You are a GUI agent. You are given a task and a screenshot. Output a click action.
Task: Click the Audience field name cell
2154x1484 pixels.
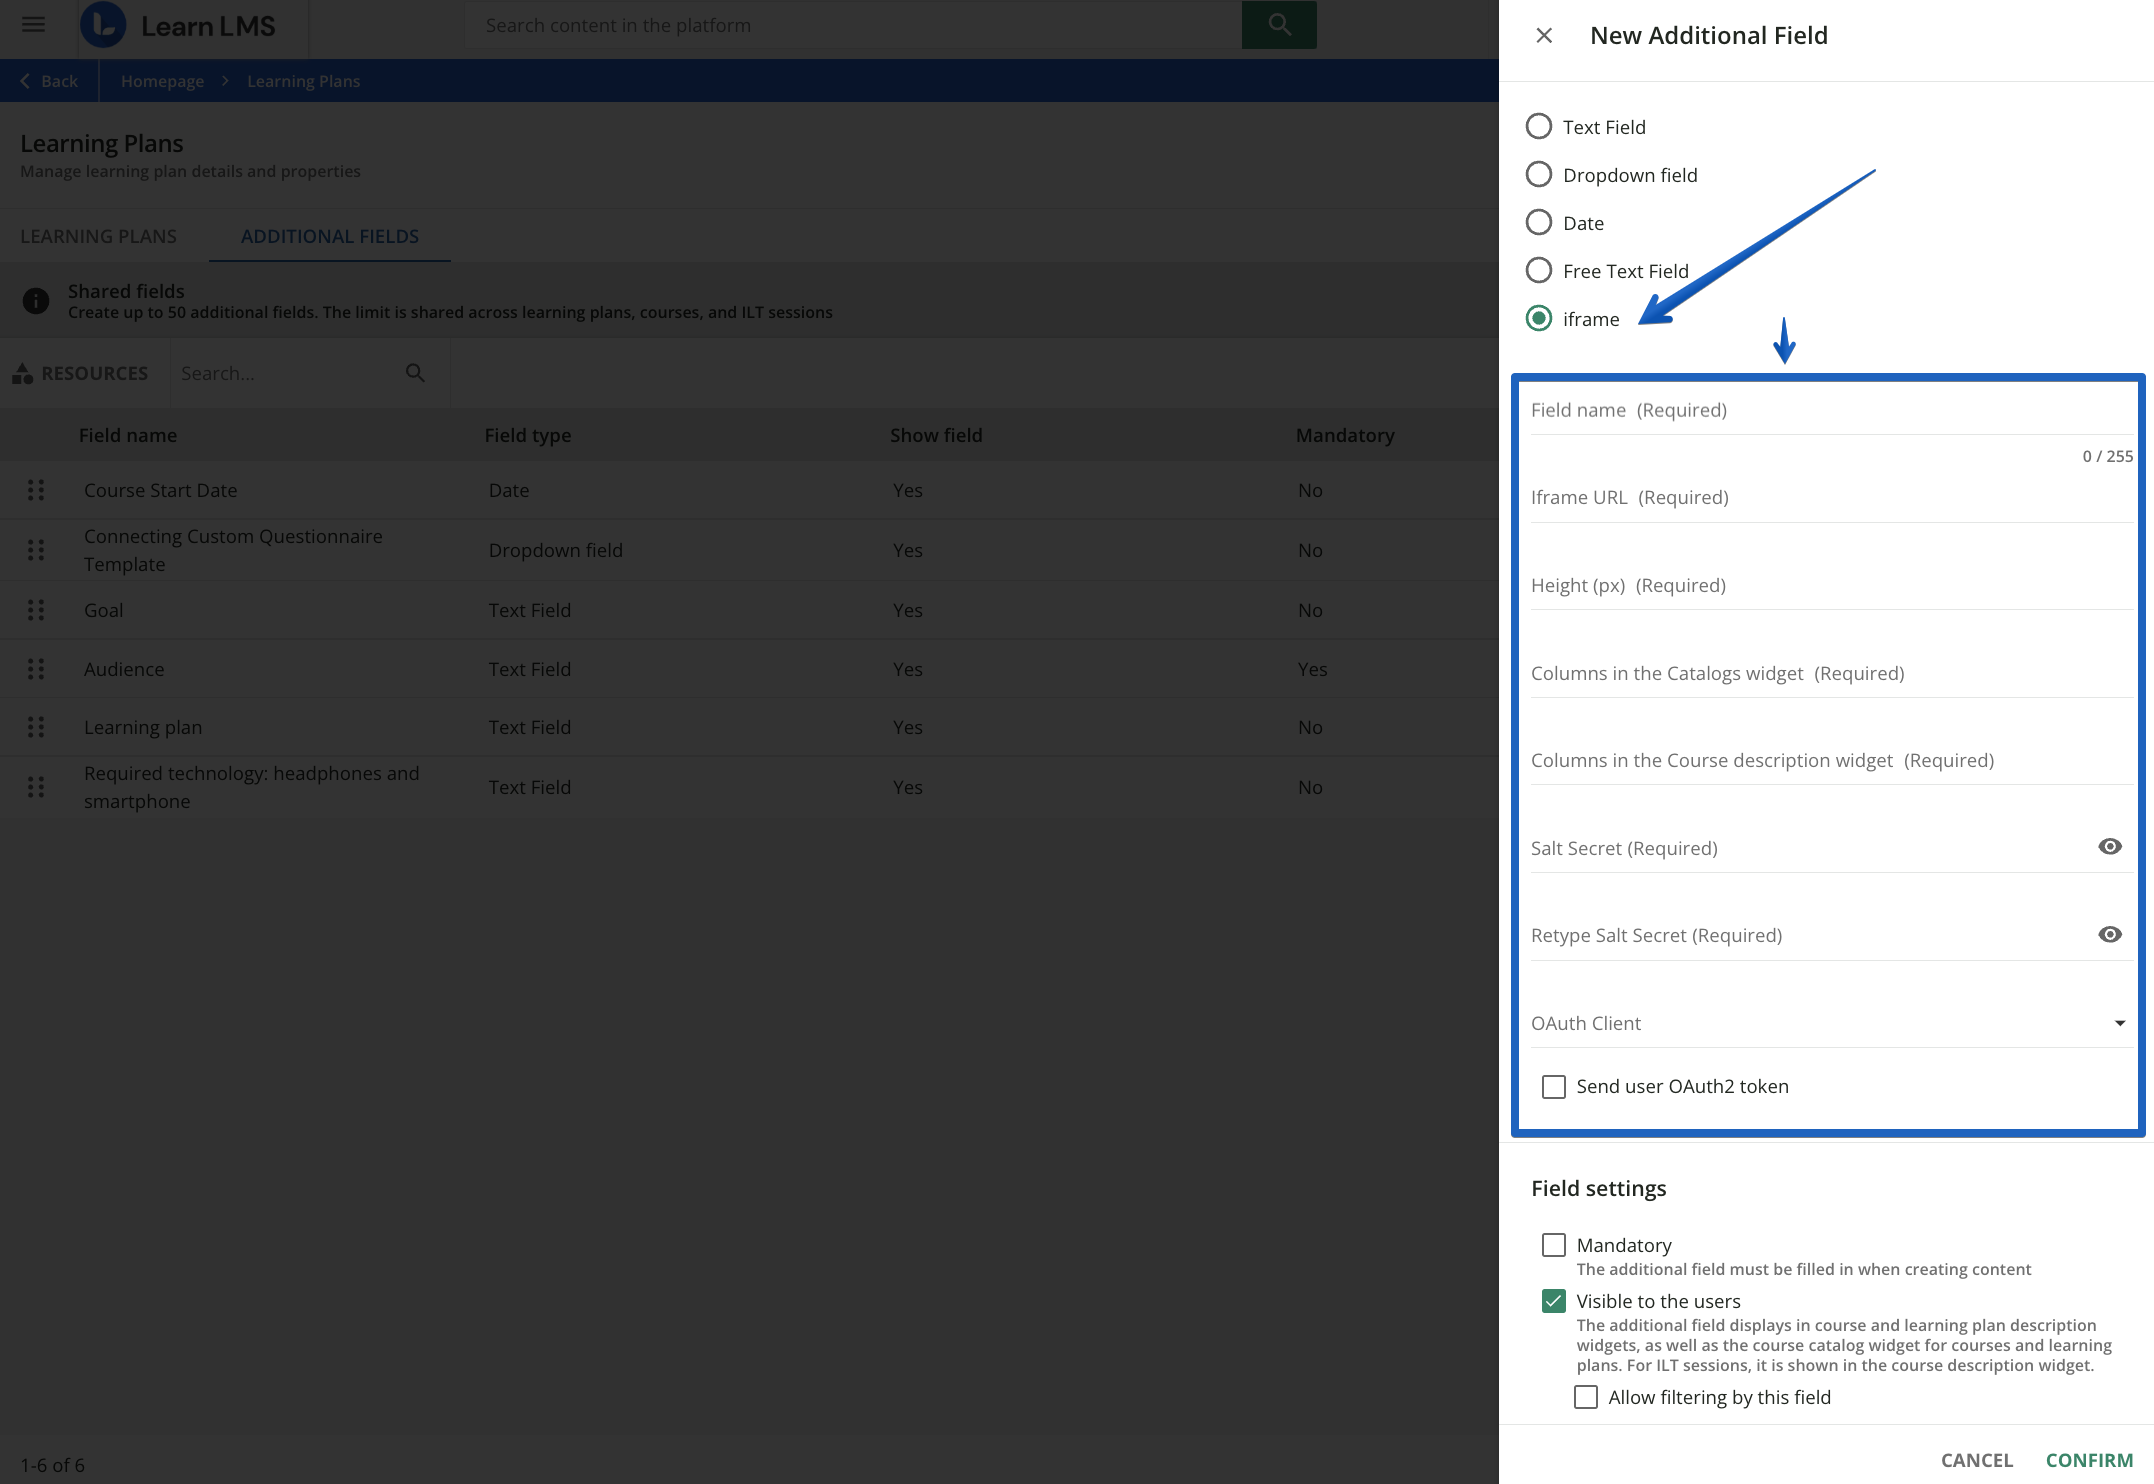tap(124, 669)
